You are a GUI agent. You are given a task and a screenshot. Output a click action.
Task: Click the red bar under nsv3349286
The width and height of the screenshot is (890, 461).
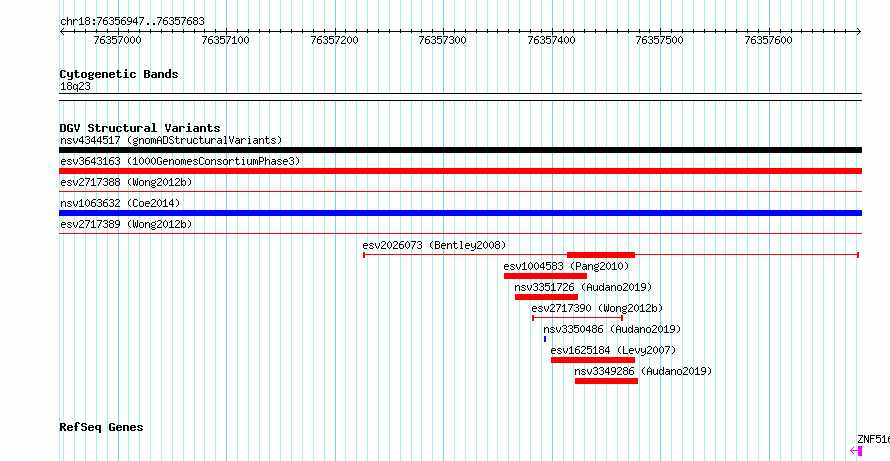point(606,381)
